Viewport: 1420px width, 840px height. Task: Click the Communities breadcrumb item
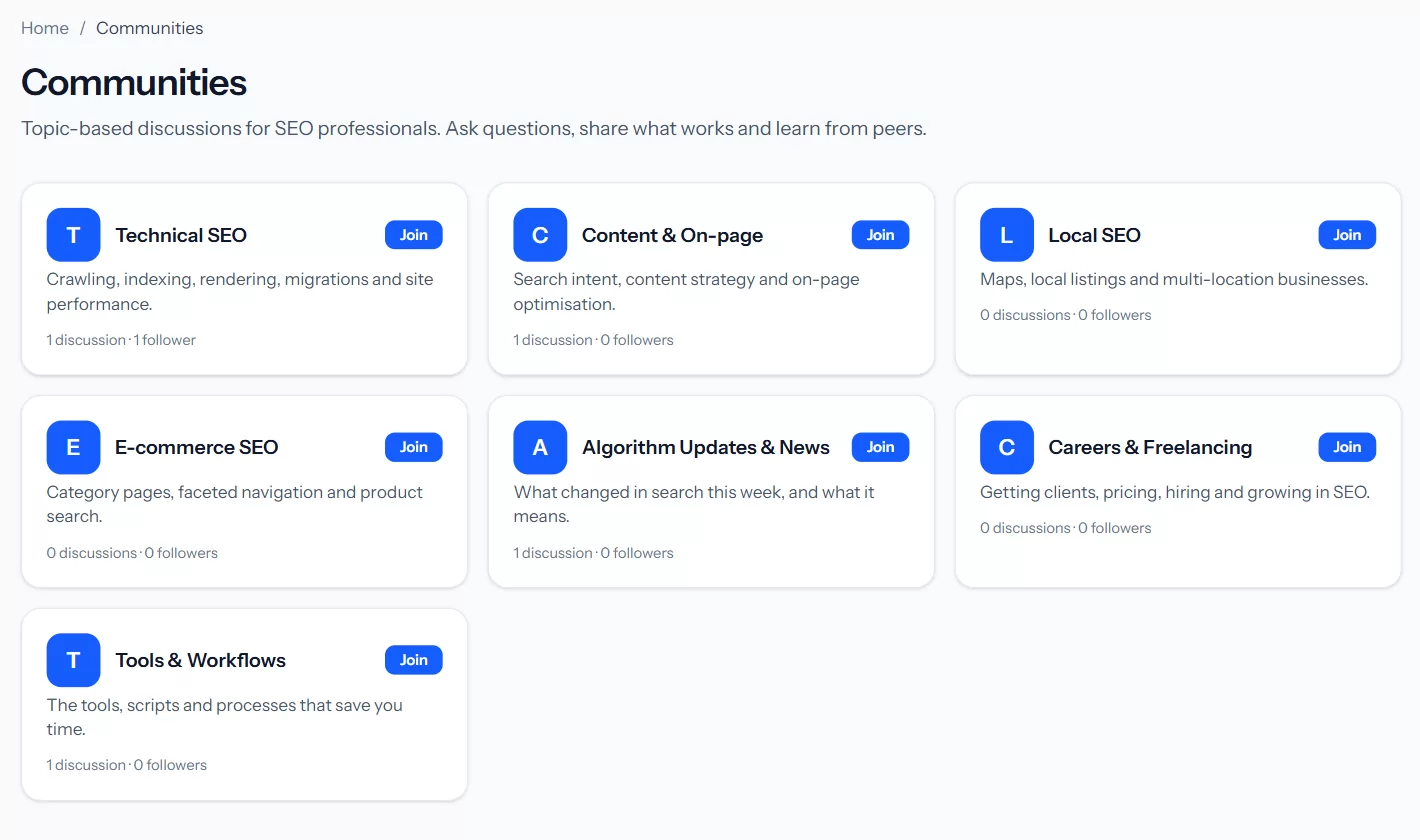click(150, 28)
